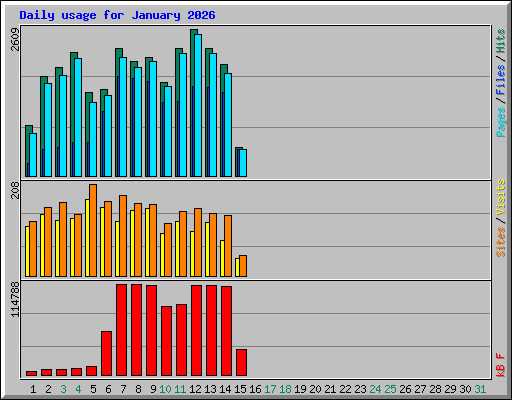Image resolution: width=512 pixels, height=400 pixels.
Task: Select day 29 on the date axis
Action: [450, 389]
